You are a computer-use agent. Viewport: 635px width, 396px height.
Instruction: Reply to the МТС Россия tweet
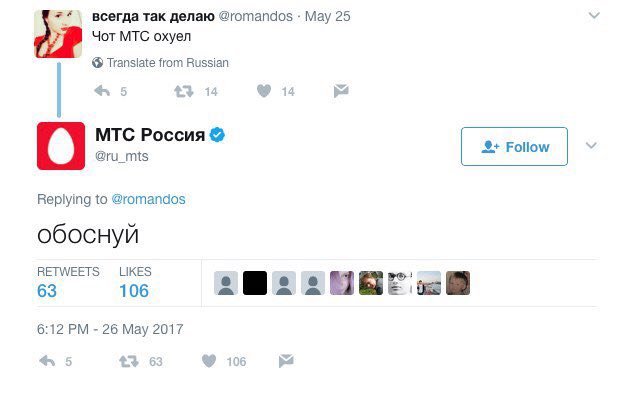click(47, 361)
